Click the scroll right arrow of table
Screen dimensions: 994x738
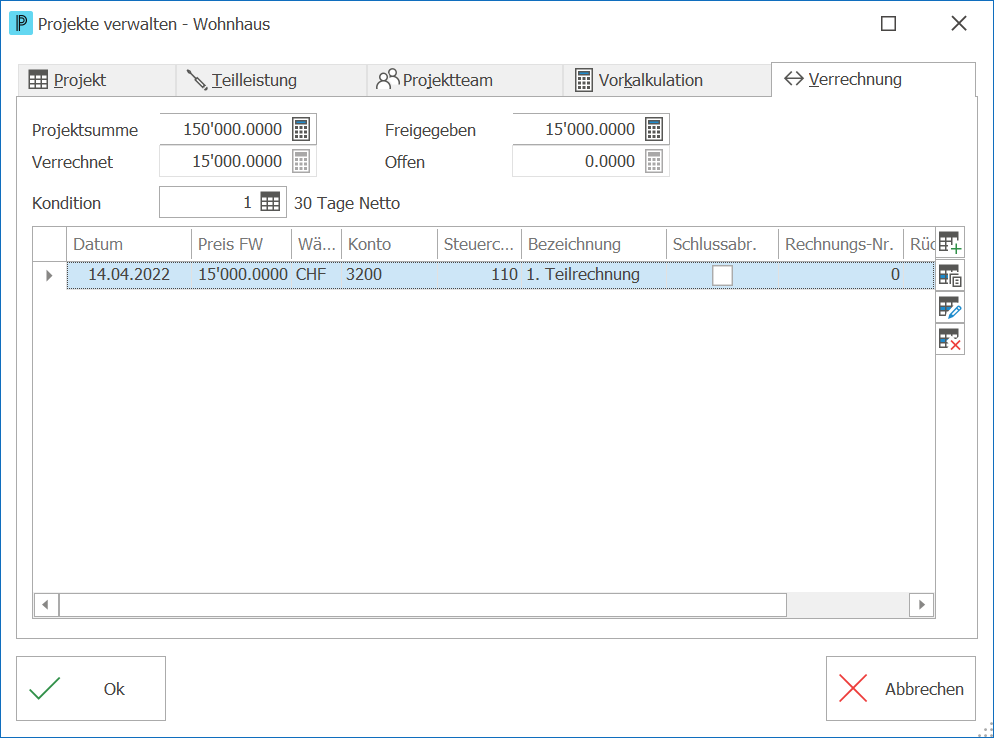[922, 605]
